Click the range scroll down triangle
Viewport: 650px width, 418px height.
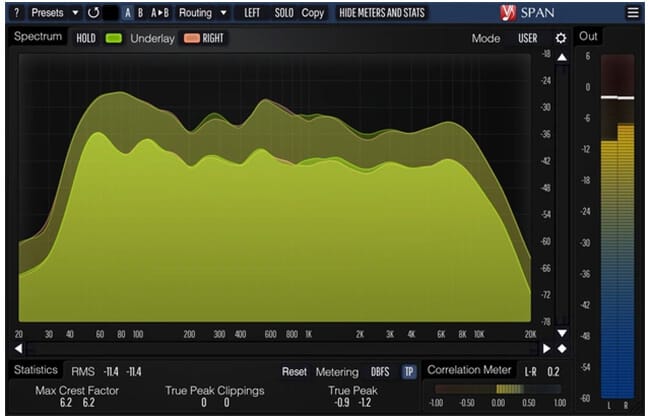pos(562,333)
